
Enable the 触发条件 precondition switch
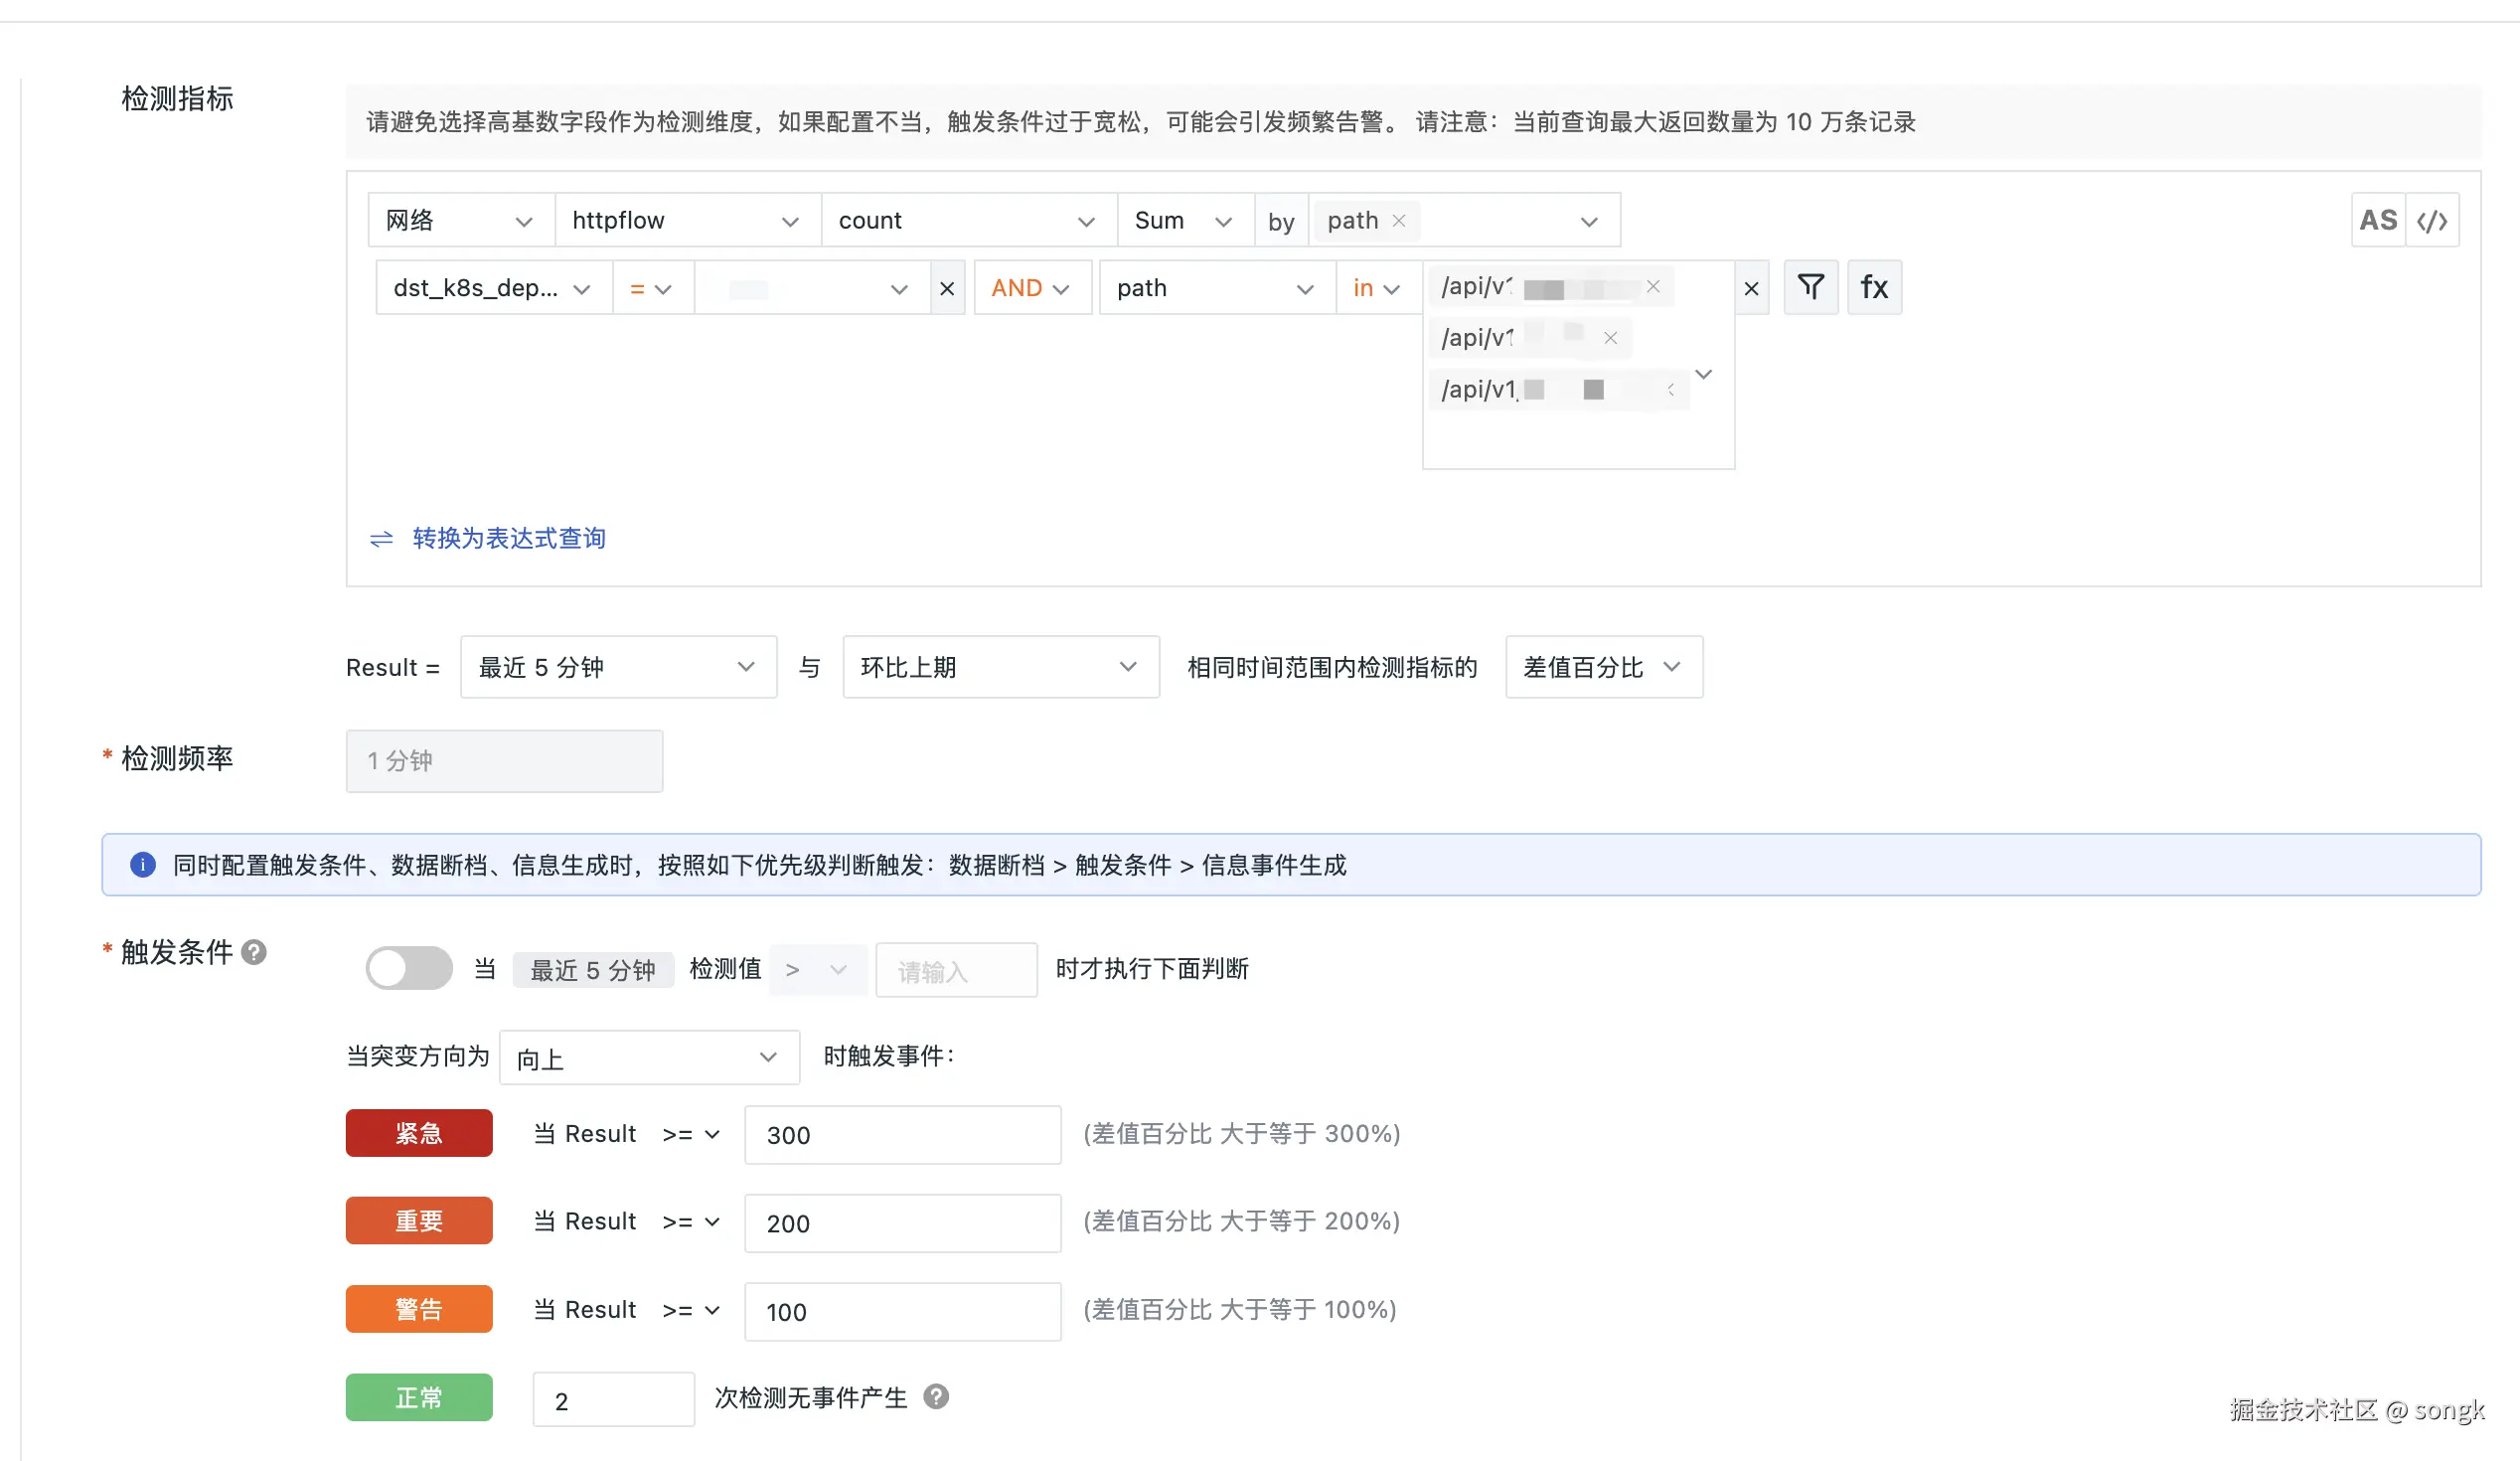coord(408,968)
